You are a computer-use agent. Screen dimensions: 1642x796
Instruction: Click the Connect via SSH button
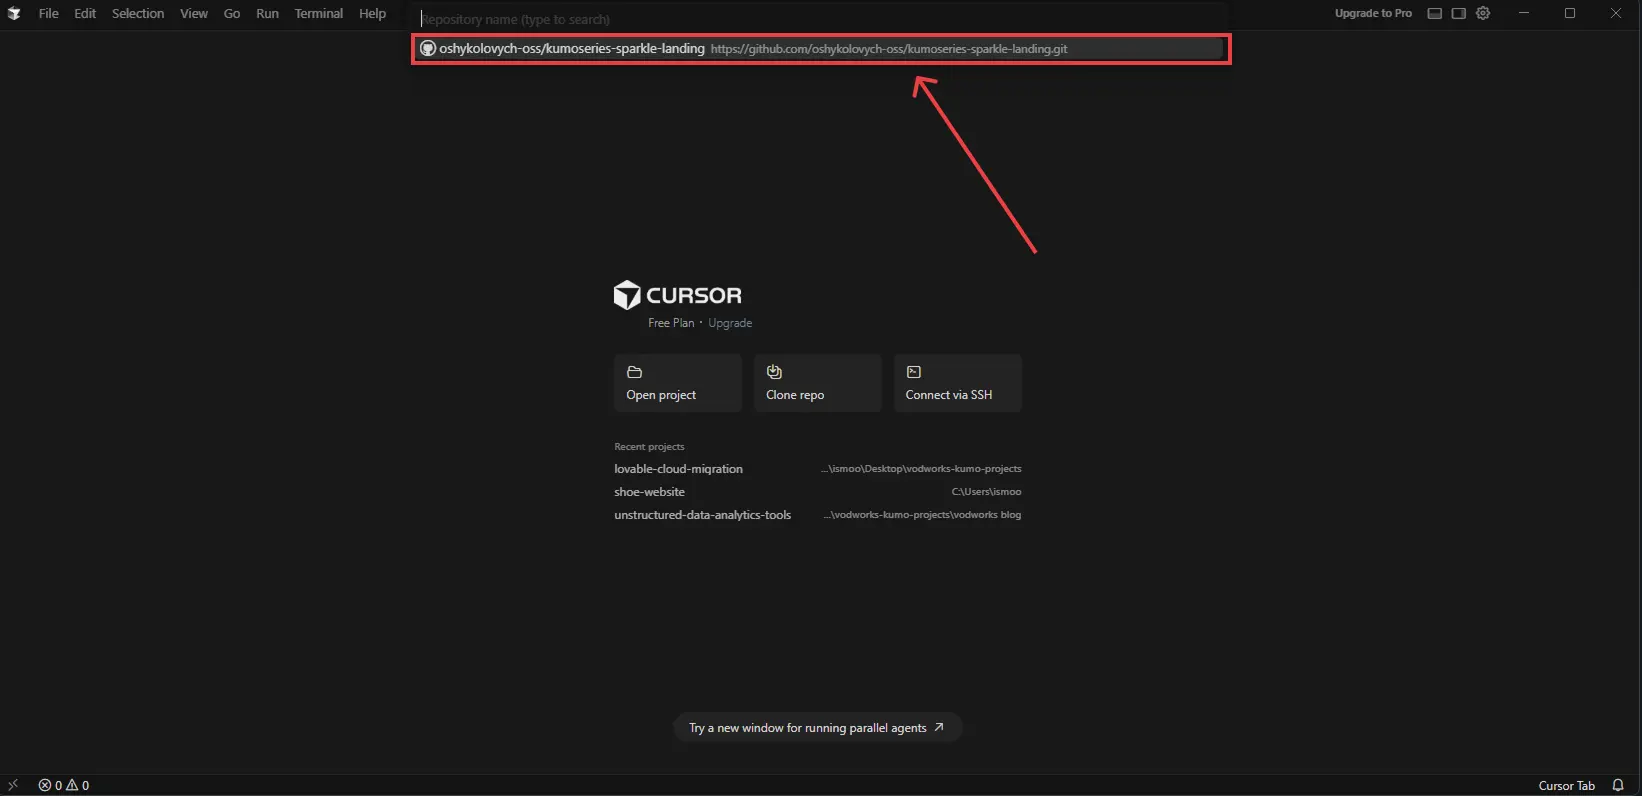958,383
